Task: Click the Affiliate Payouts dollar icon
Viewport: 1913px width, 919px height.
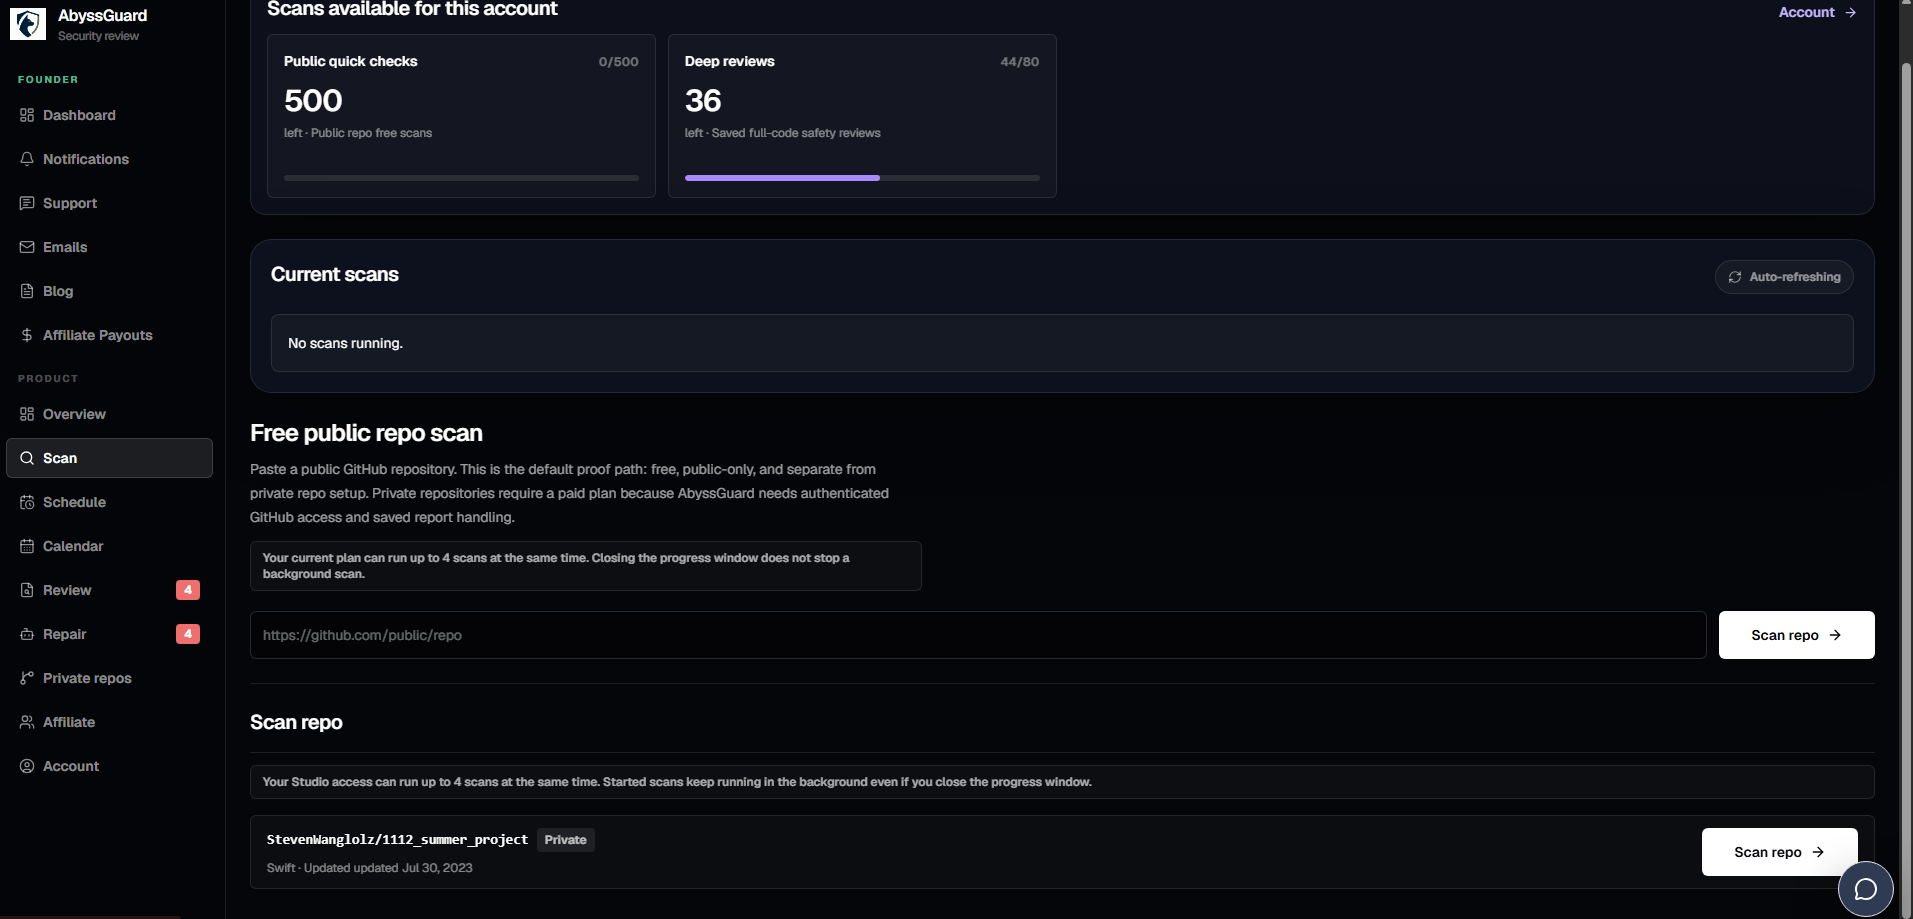Action: tap(27, 335)
